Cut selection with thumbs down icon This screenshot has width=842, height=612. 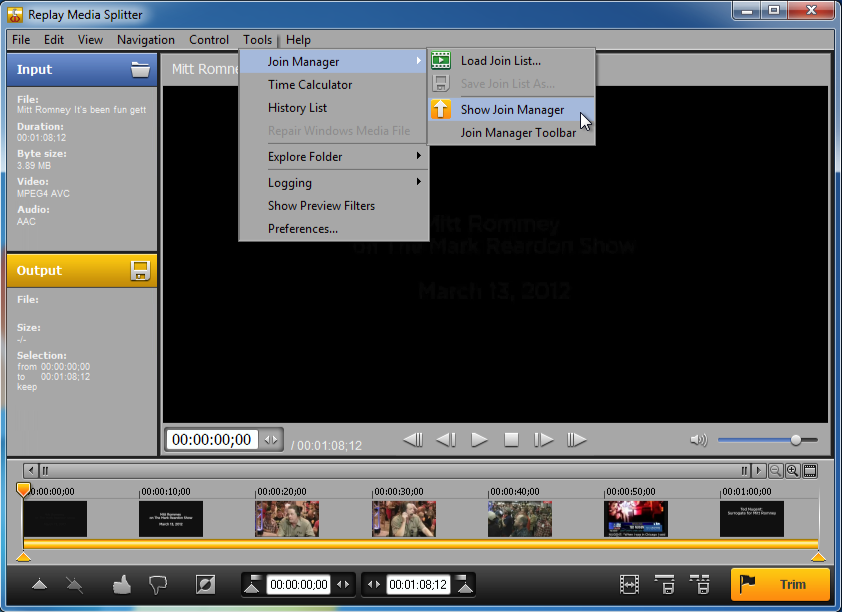[x=158, y=585]
